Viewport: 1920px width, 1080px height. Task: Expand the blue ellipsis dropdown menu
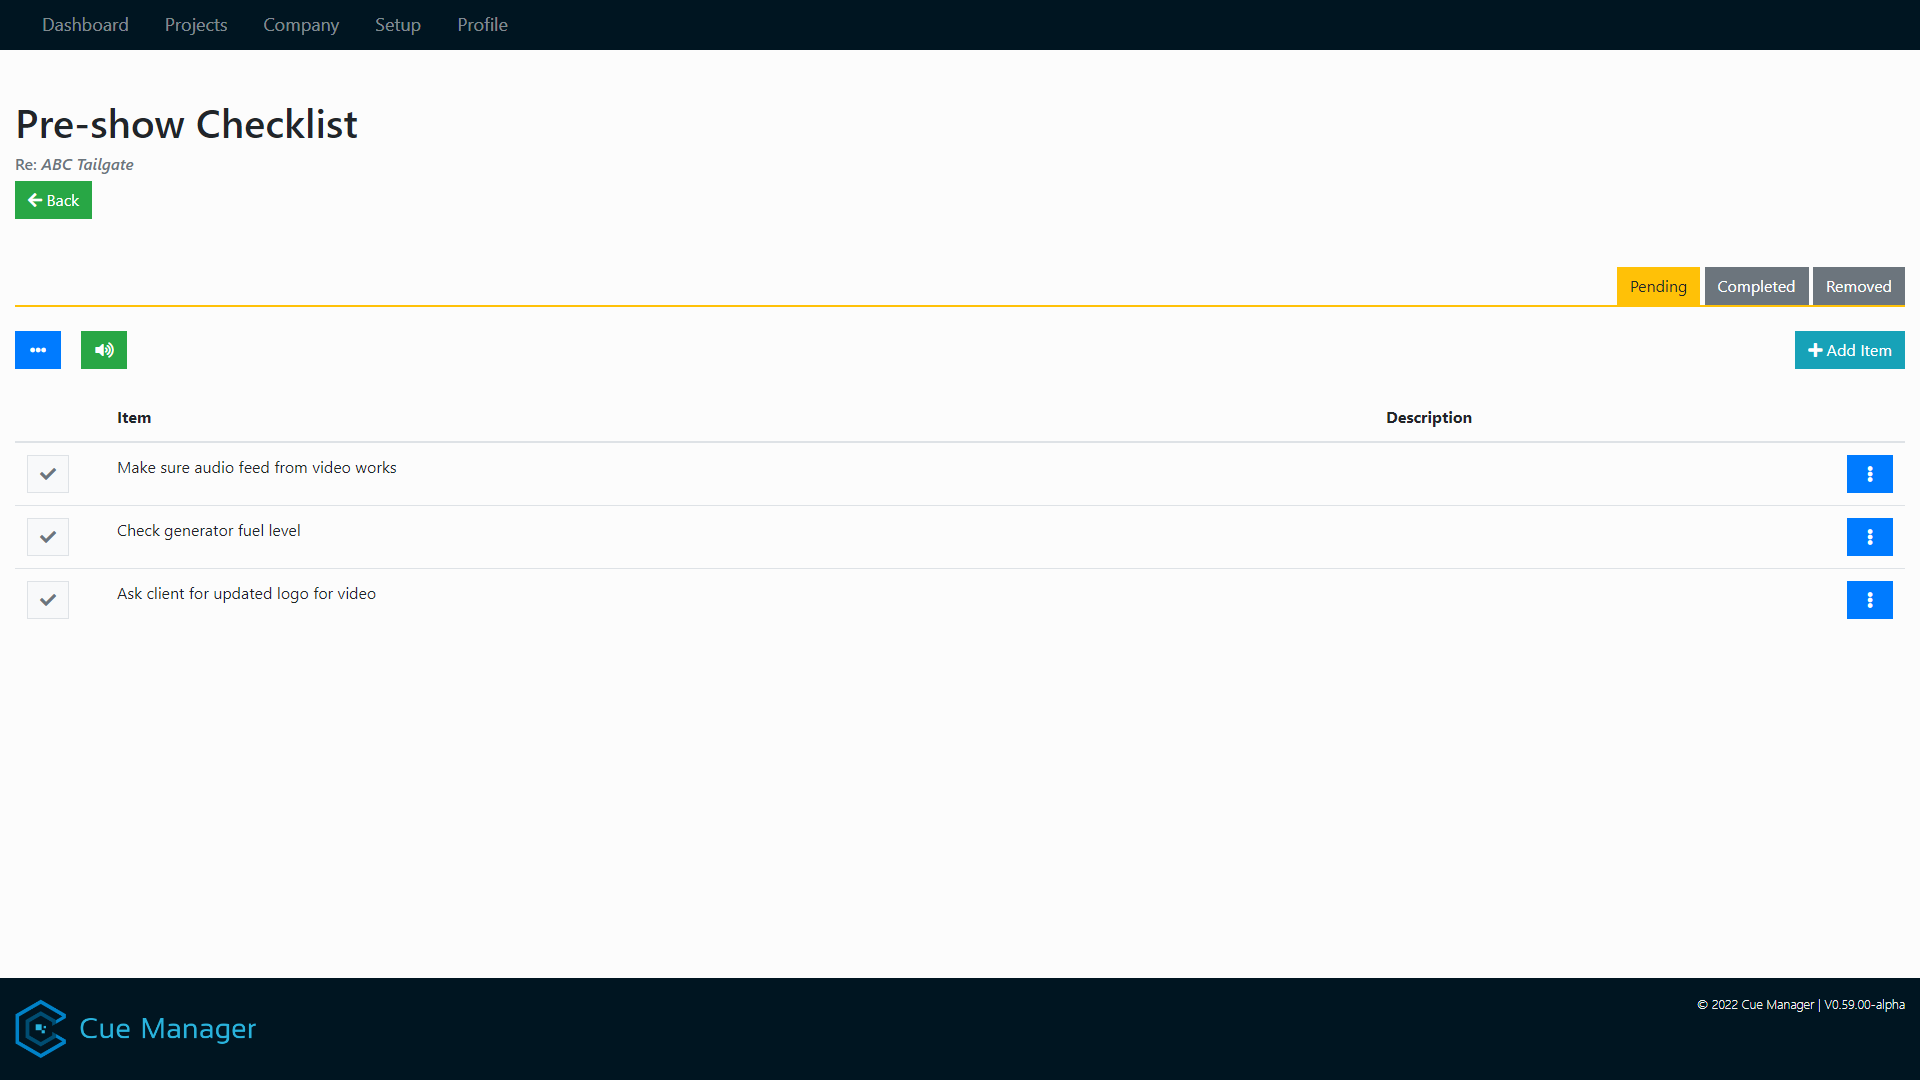point(37,350)
